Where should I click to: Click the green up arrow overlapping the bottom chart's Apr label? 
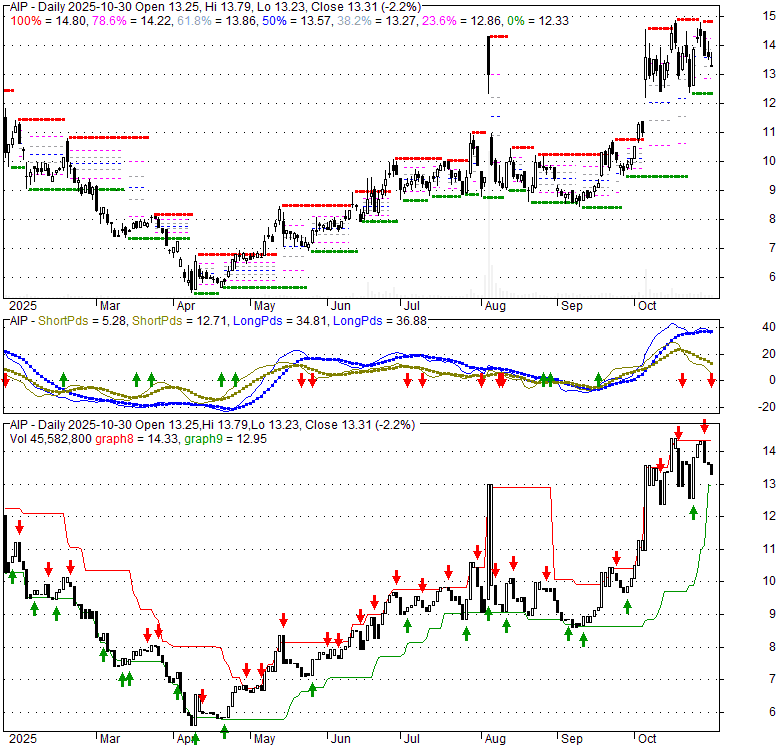(195, 739)
